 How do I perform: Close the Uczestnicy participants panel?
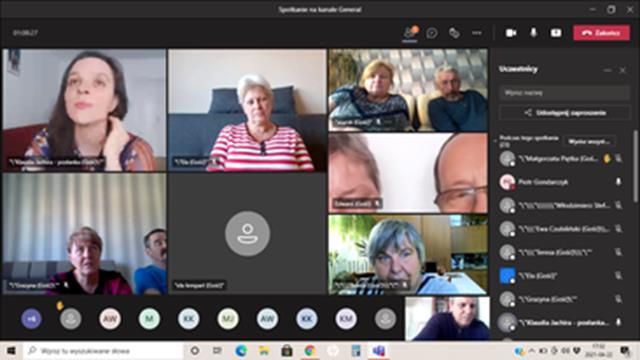622,70
